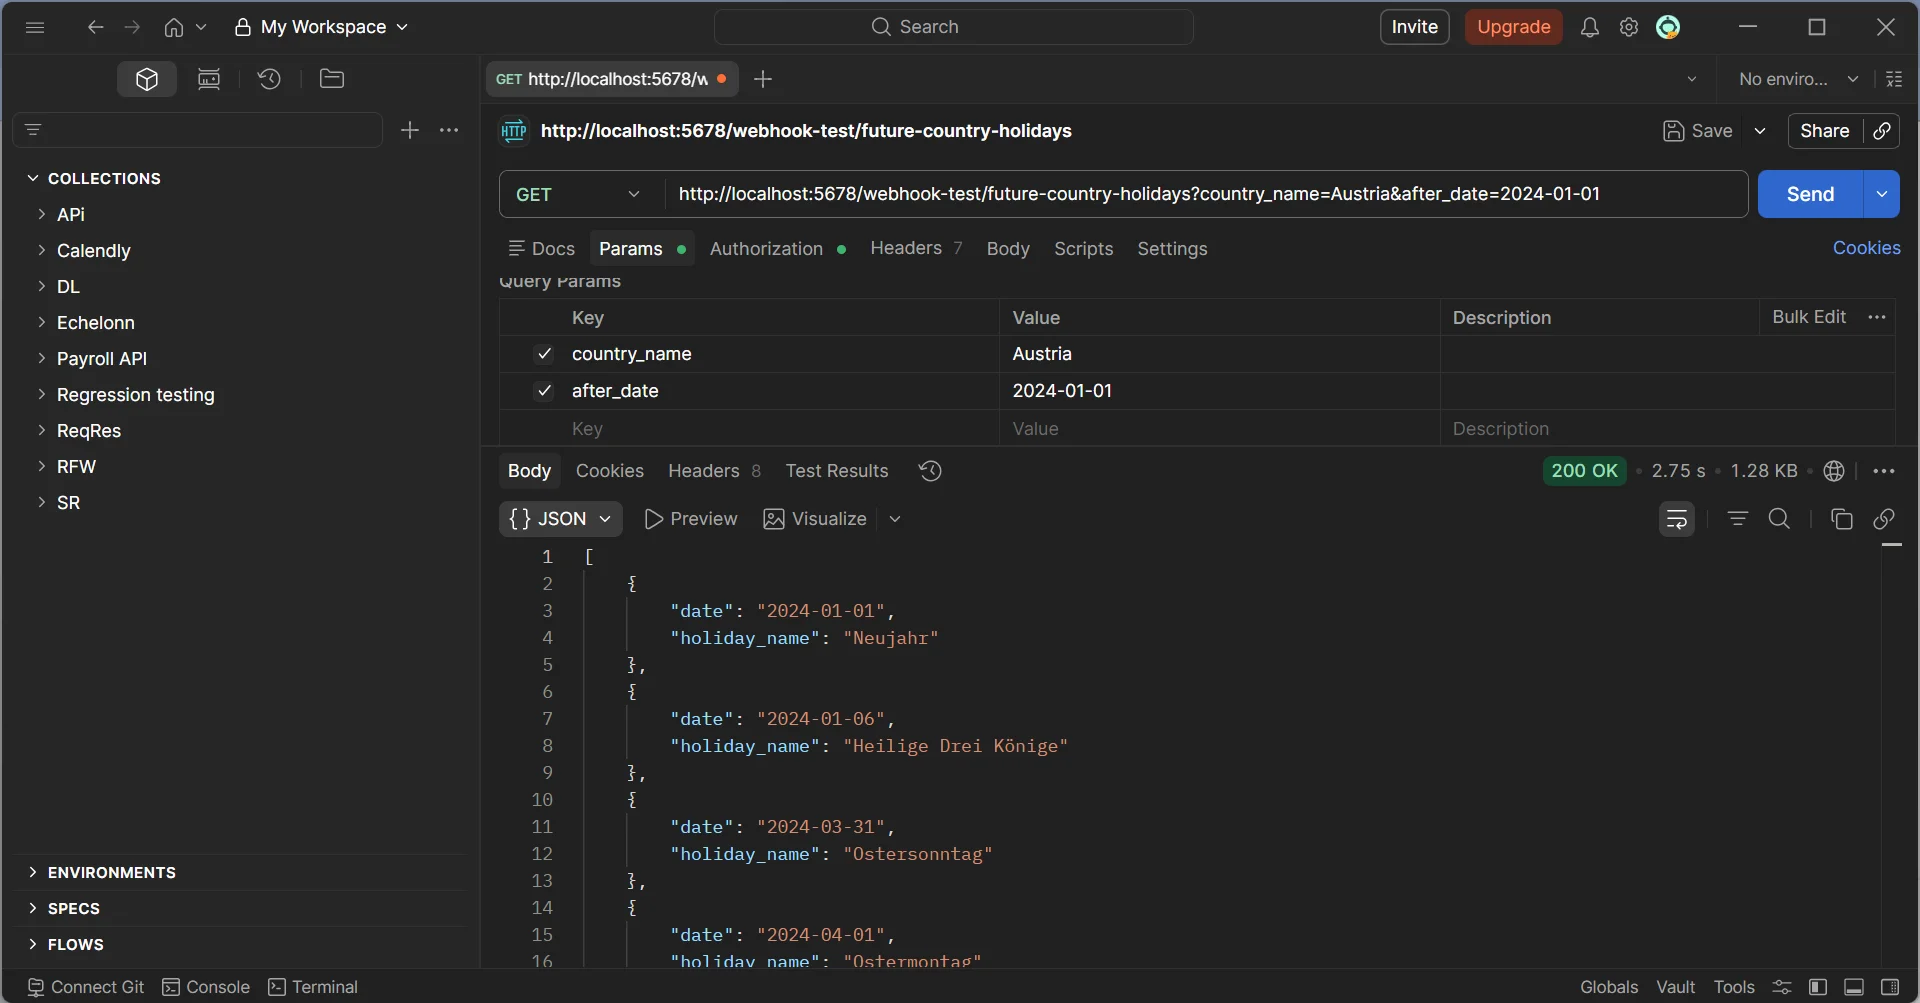Add a new collection with plus icon
Screen dimensions: 1920x1003
click(410, 130)
